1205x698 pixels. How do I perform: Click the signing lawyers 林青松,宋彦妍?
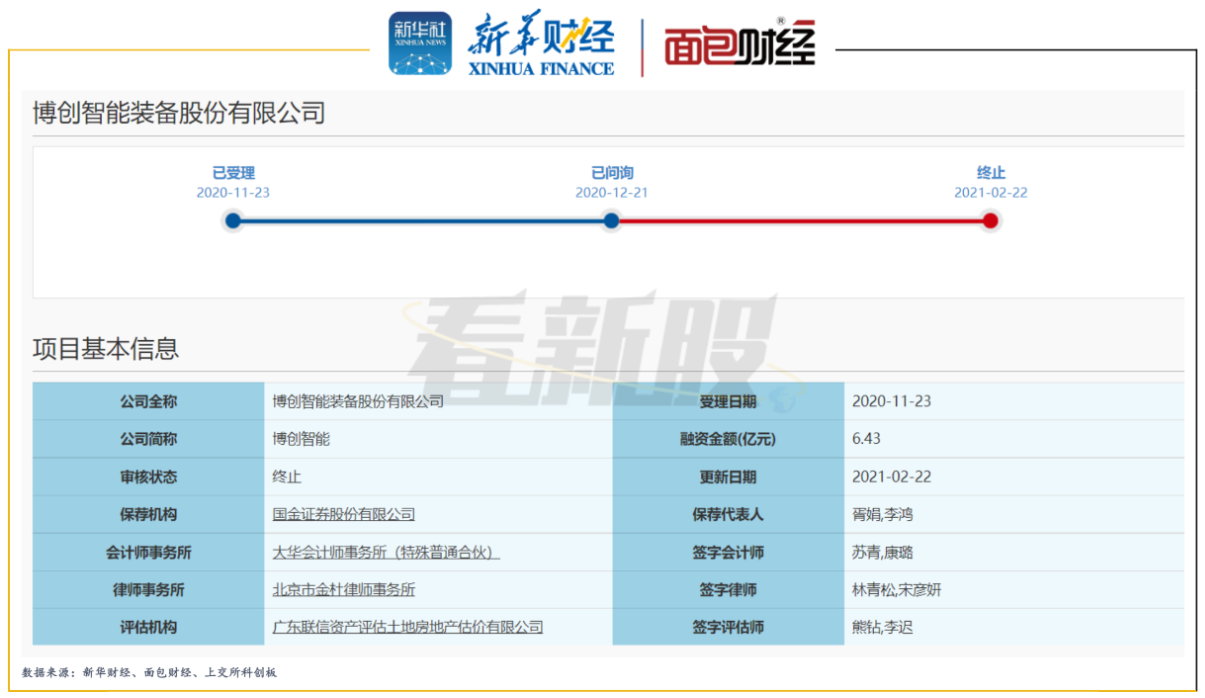pos(897,590)
